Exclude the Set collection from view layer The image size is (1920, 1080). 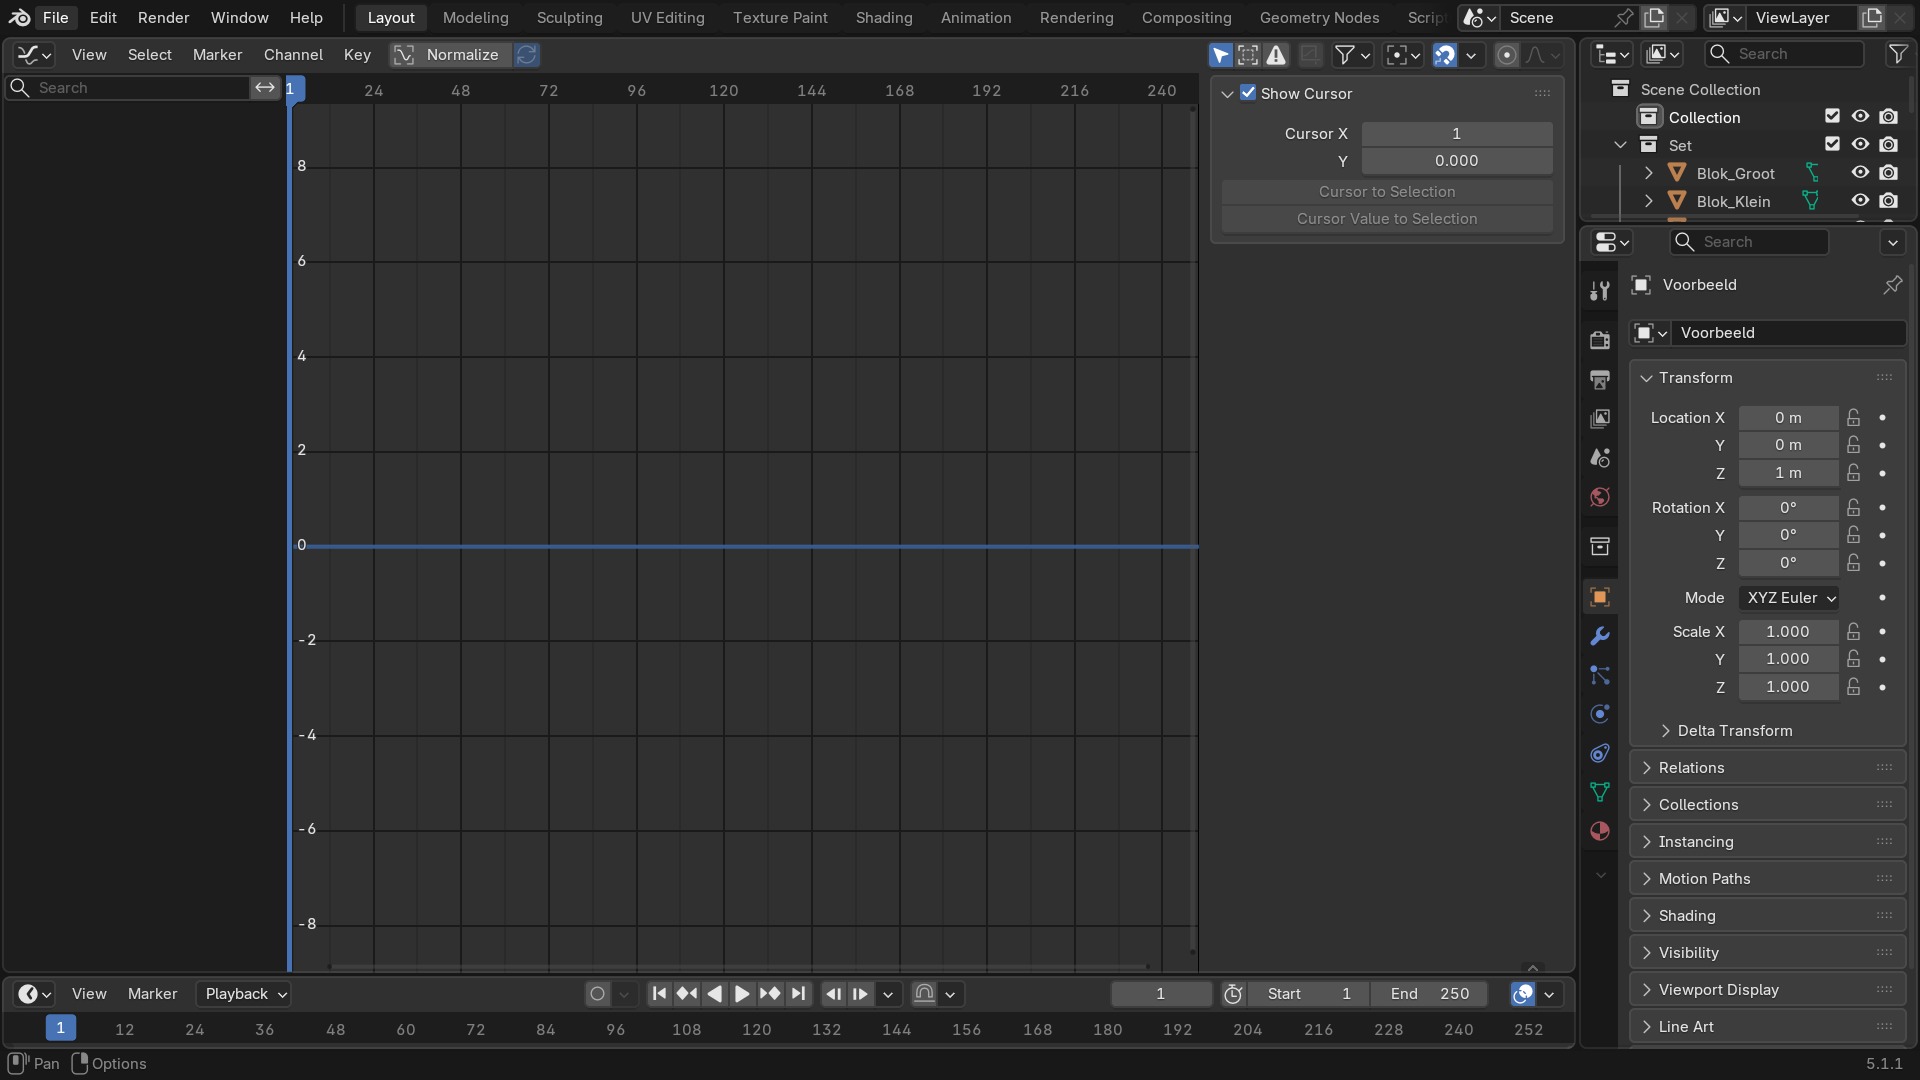tap(1832, 145)
